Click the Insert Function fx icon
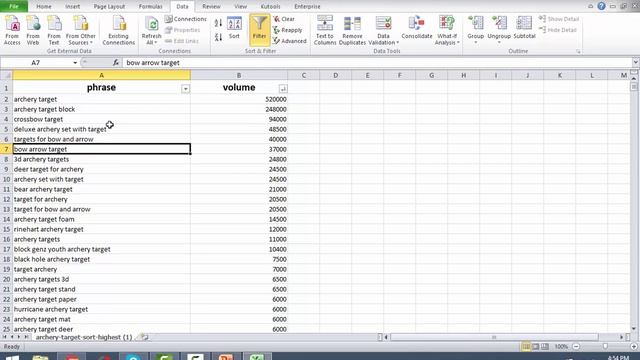 pyautogui.click(x=116, y=63)
